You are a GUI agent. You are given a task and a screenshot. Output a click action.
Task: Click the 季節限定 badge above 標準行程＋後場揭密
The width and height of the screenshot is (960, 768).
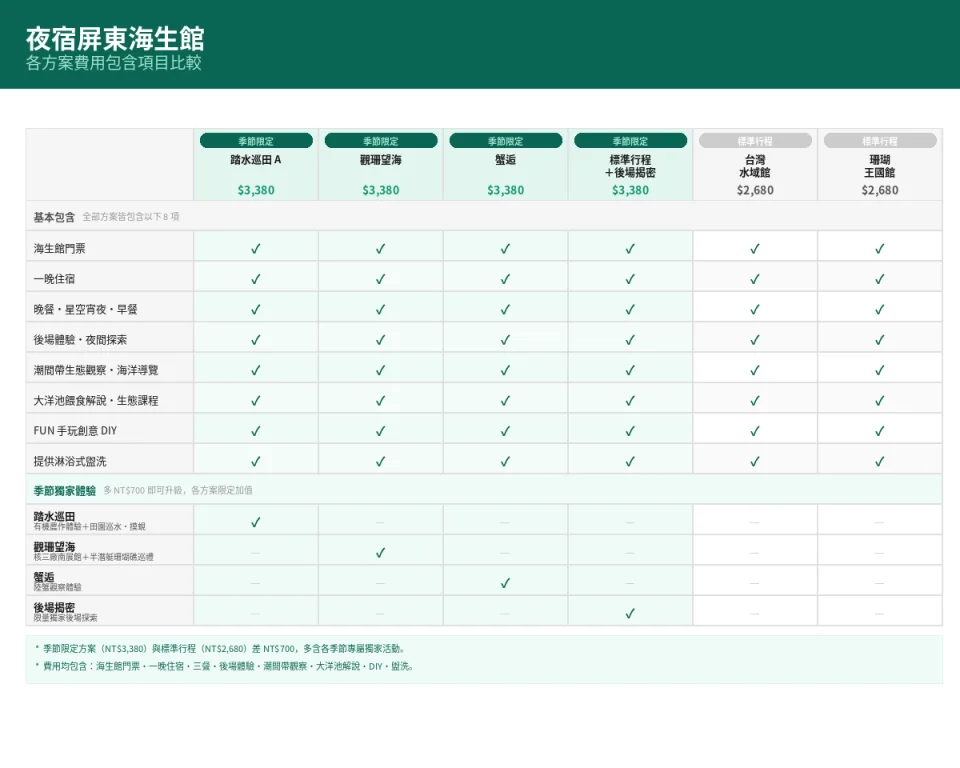pos(631,141)
